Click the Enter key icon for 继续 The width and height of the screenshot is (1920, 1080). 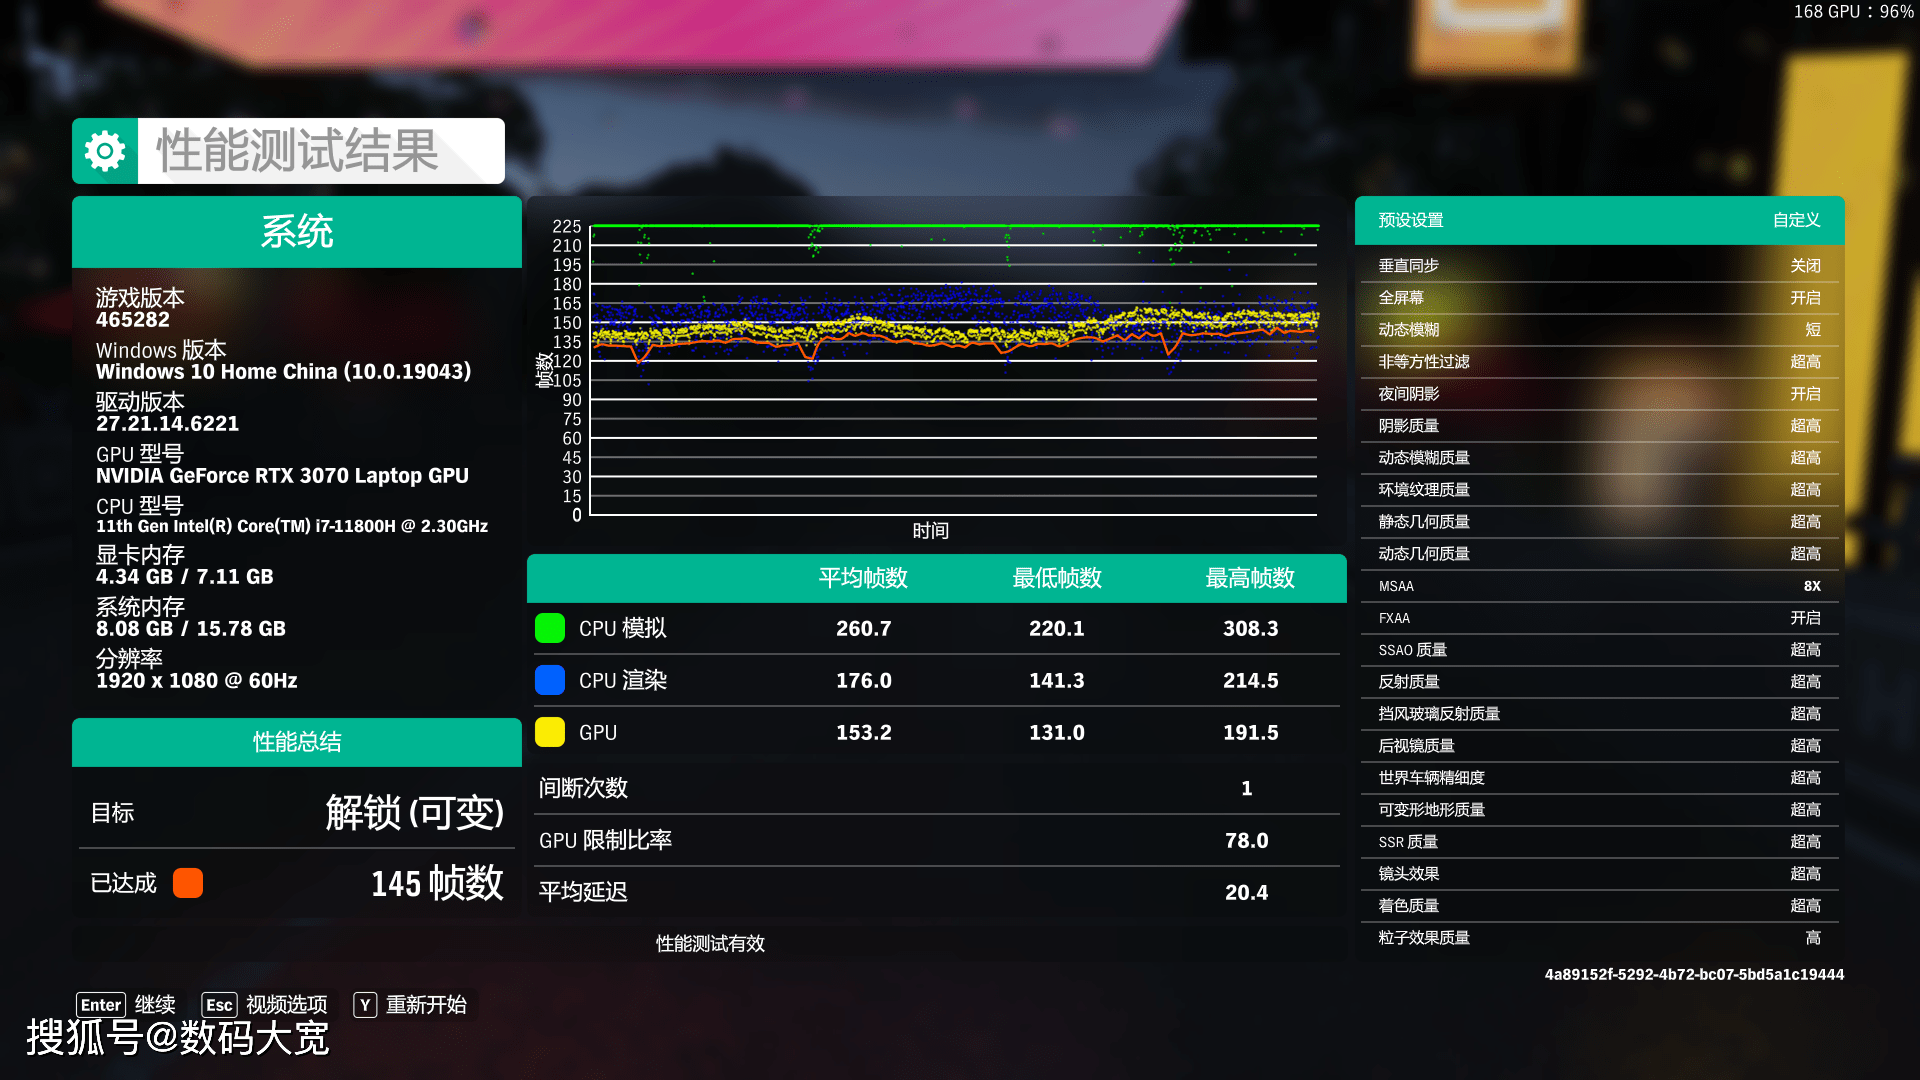coord(101,1005)
